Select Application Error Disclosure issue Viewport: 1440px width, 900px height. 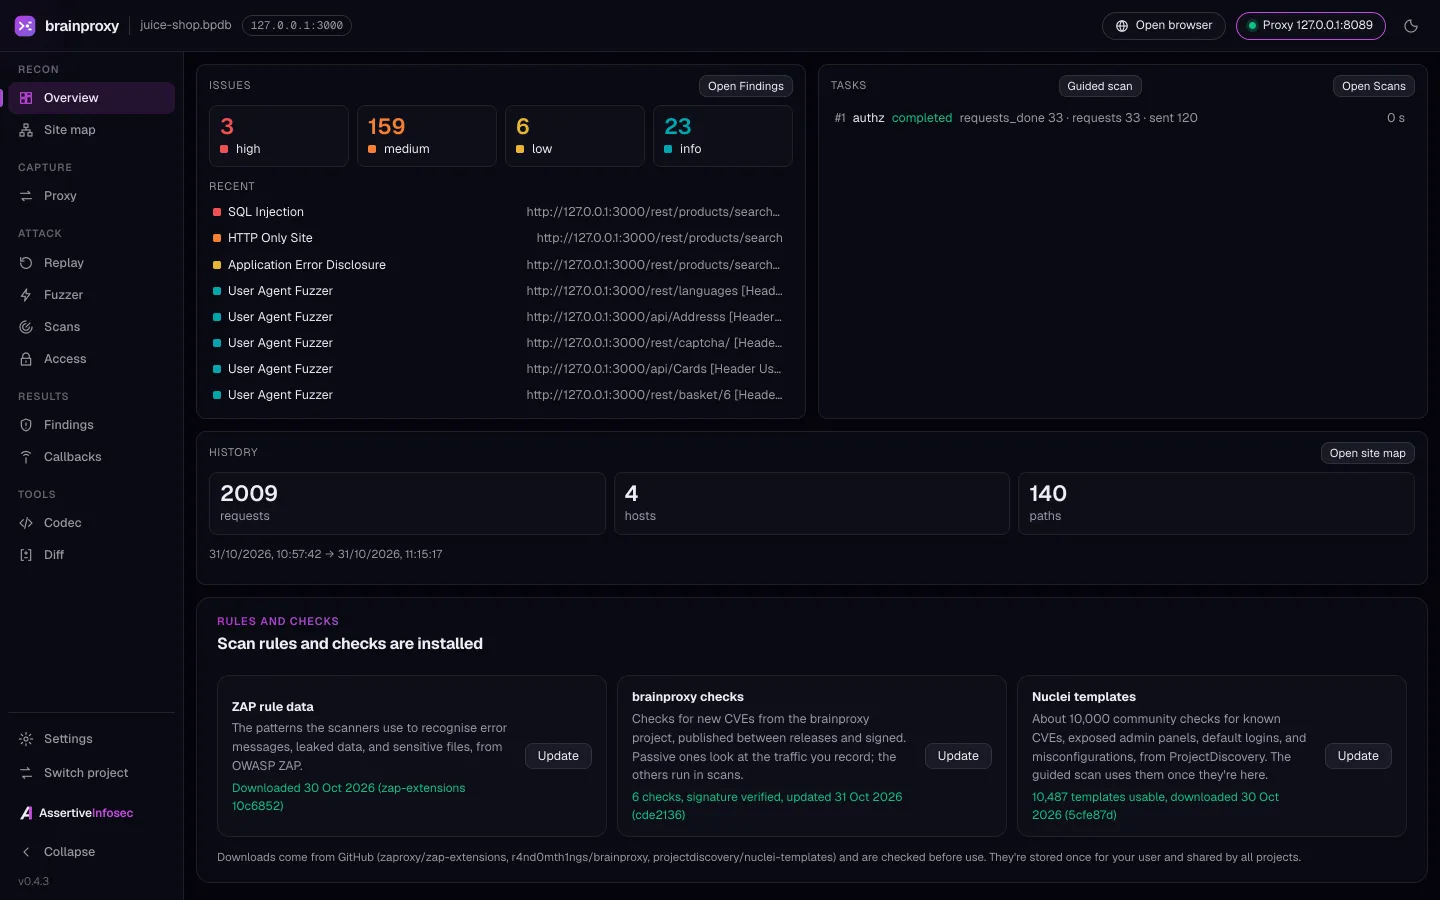point(501,265)
